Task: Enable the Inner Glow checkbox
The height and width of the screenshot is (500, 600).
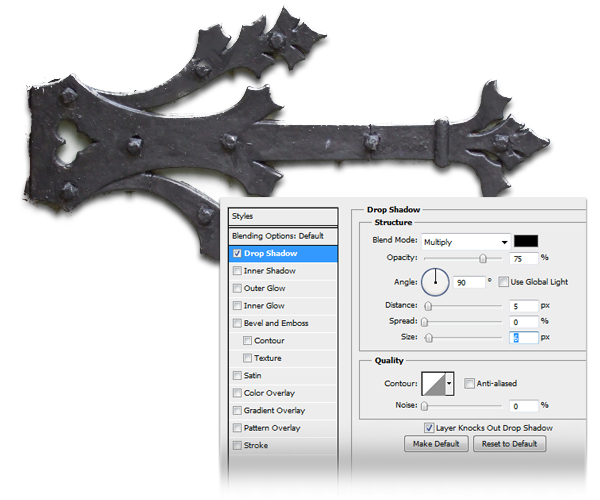Action: (237, 306)
